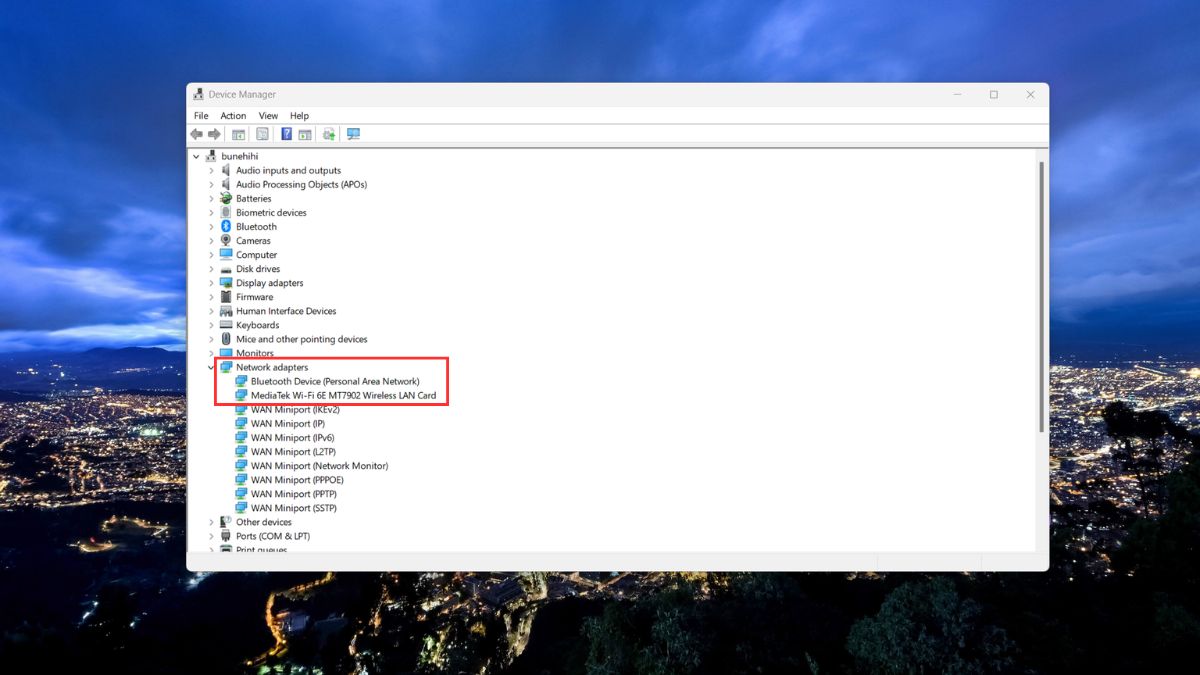Click the adapter icon beside MediaTek Wi-Fi 6E MT7902

[x=241, y=395]
